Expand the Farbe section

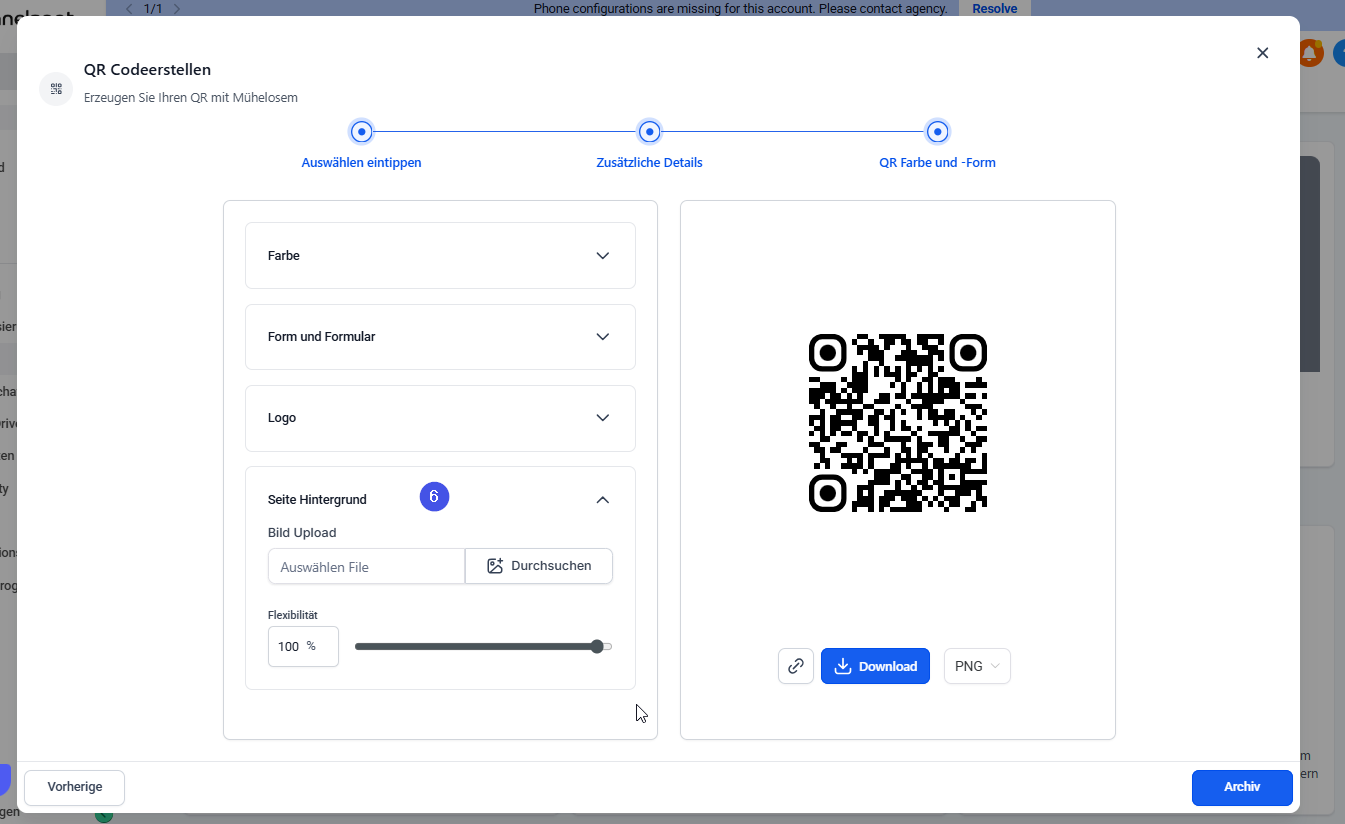tap(440, 256)
